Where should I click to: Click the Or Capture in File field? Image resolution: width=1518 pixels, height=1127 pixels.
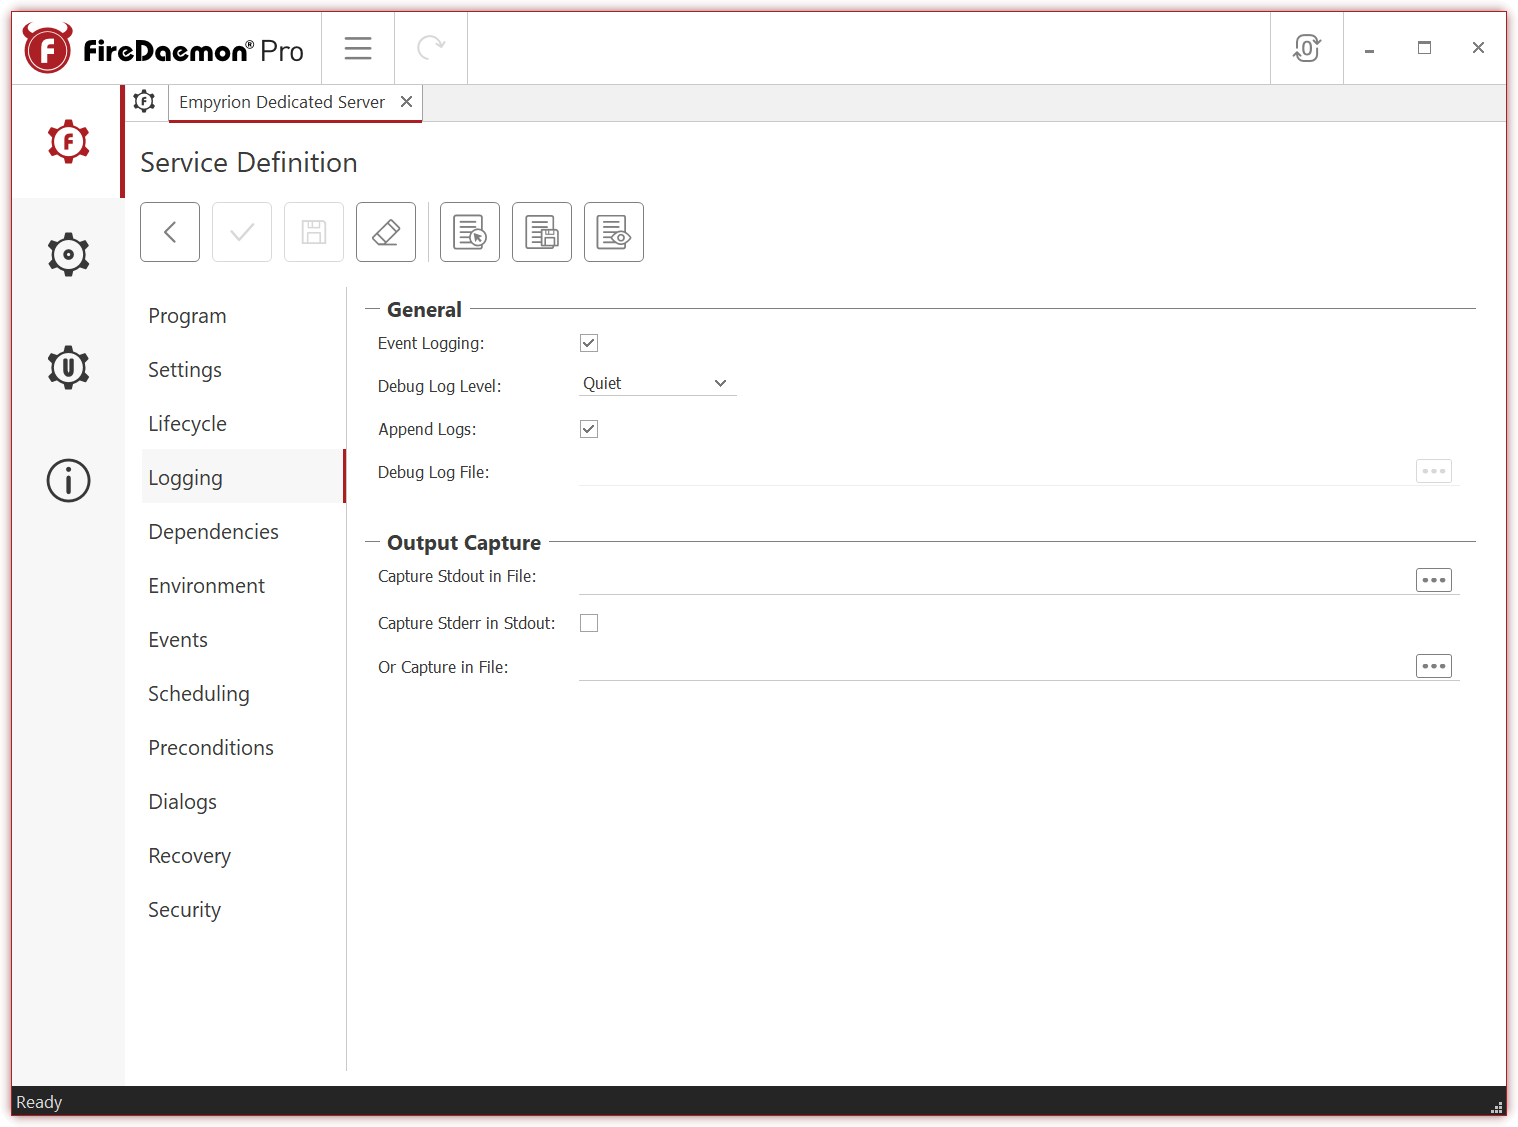coord(995,667)
